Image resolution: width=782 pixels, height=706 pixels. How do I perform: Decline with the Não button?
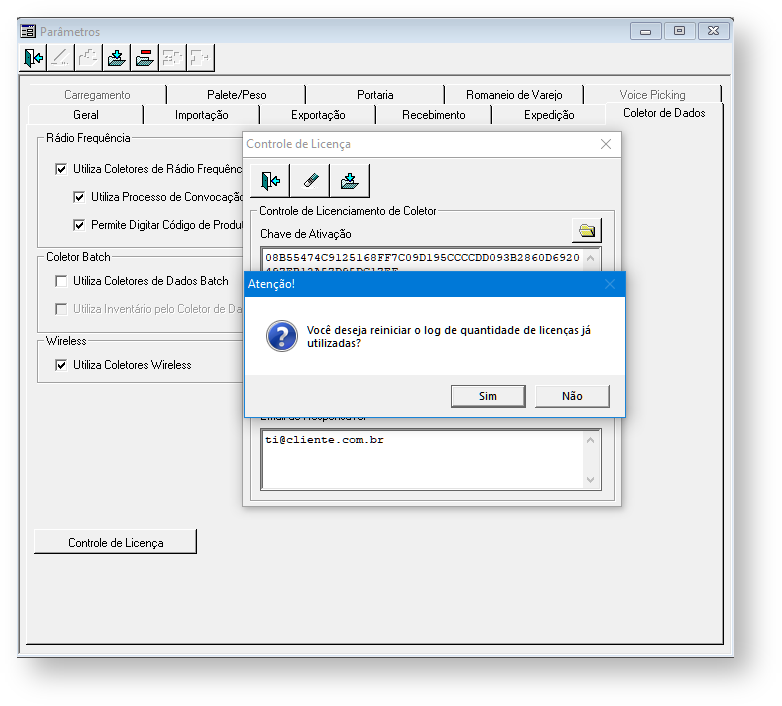[572, 396]
